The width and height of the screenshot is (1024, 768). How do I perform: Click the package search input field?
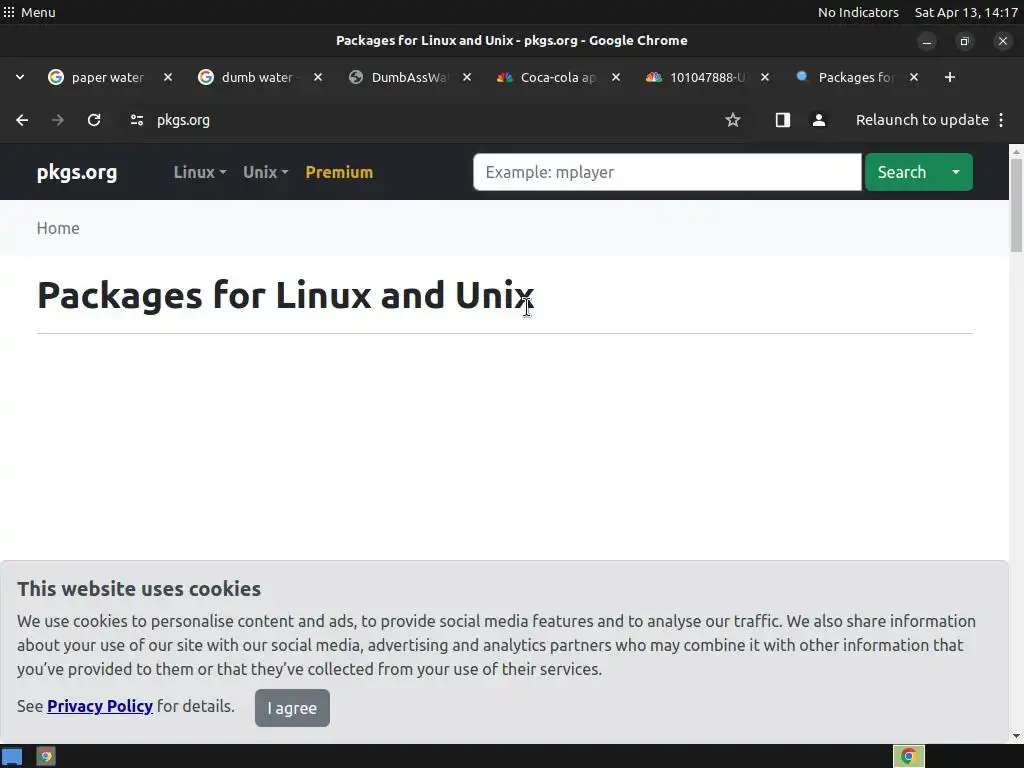coord(667,172)
